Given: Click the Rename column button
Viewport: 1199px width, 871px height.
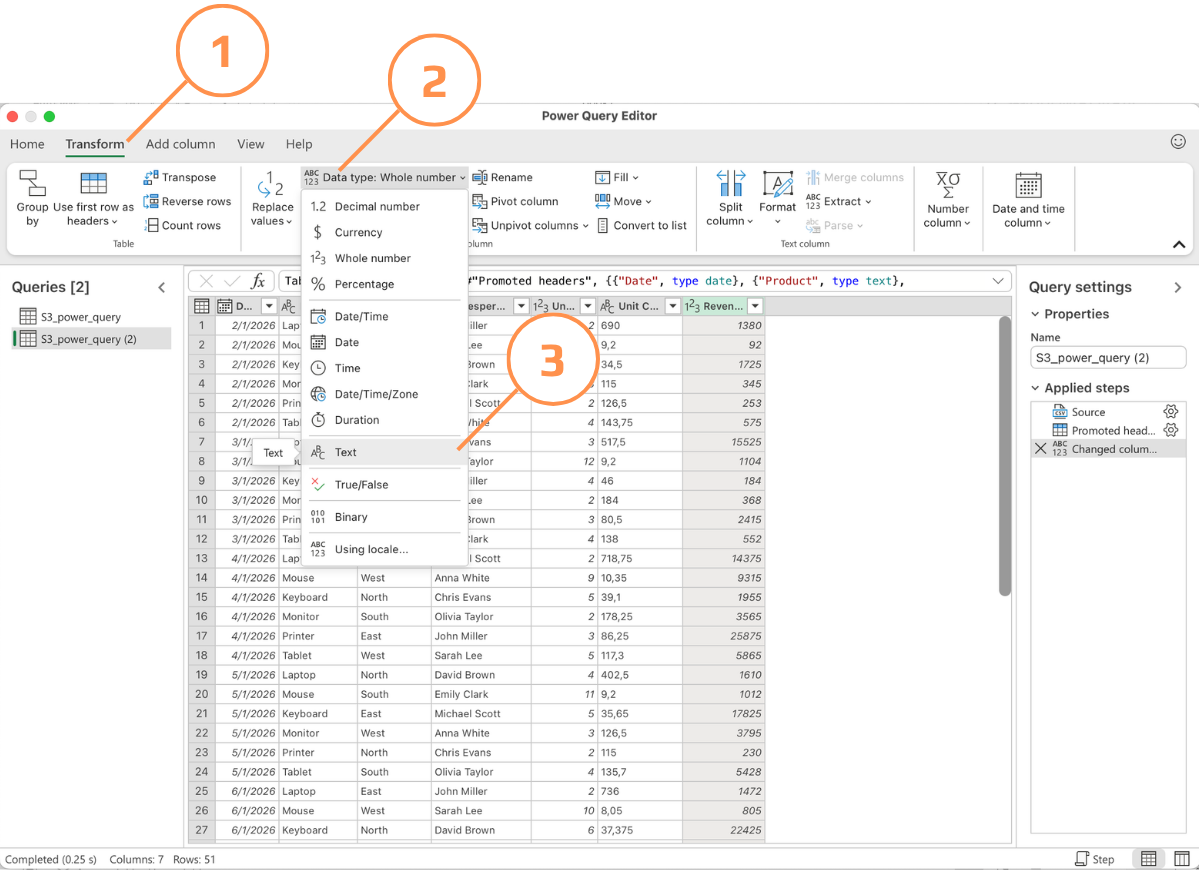Looking at the screenshot, I should click(502, 177).
